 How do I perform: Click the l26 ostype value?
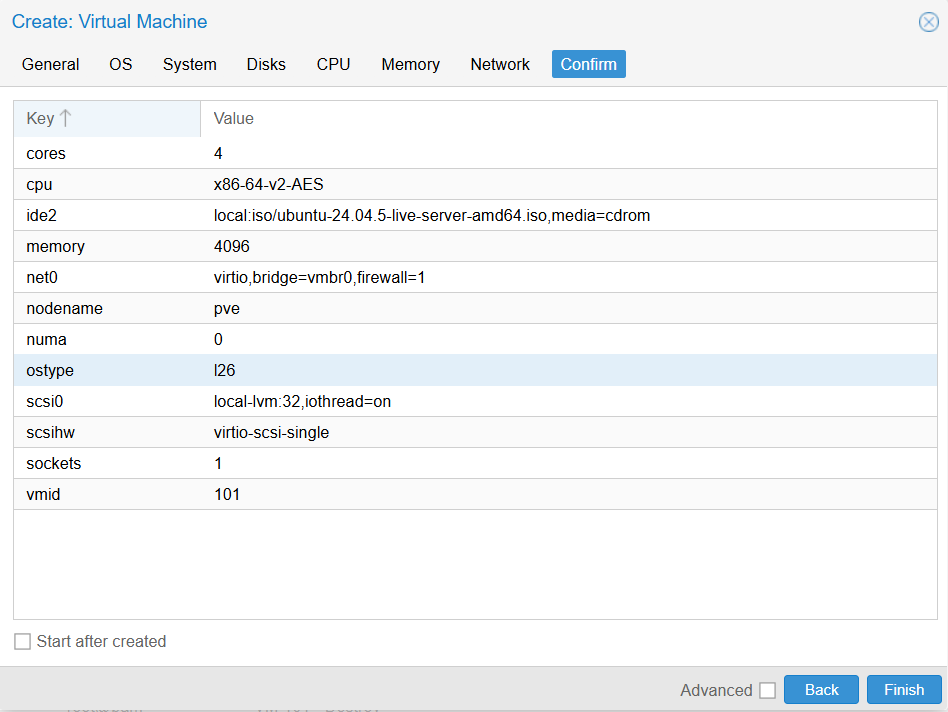coord(224,371)
